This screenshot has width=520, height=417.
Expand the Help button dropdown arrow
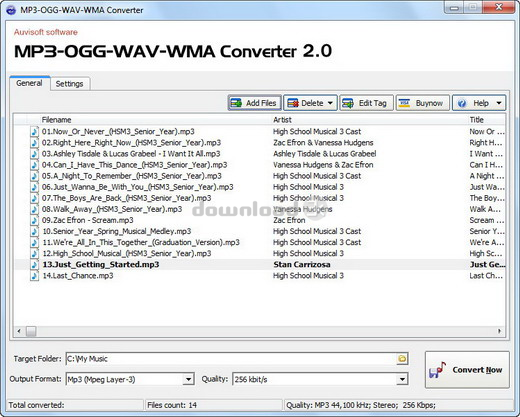coord(499,103)
